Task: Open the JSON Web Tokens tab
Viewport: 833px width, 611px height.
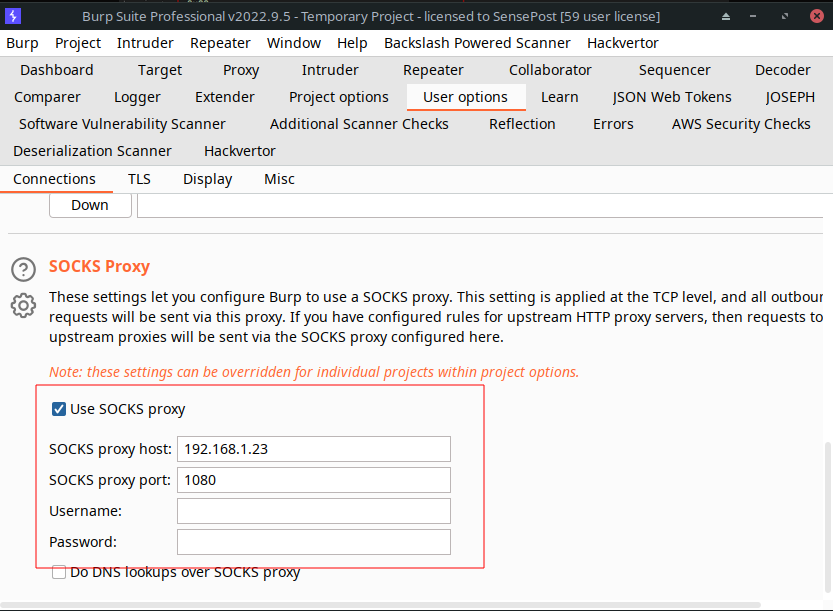Action: 672,97
